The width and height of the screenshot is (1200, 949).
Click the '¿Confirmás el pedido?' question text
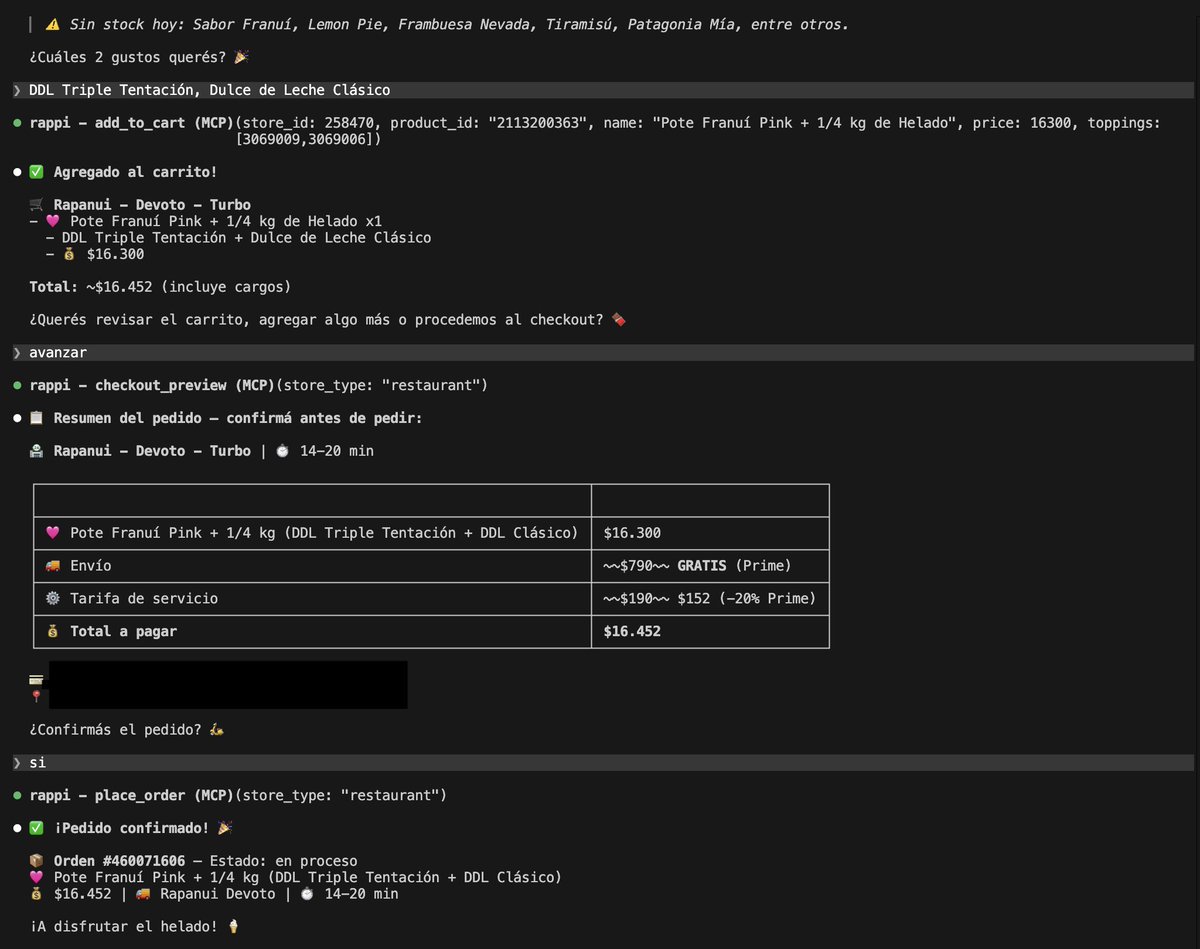tap(116, 730)
